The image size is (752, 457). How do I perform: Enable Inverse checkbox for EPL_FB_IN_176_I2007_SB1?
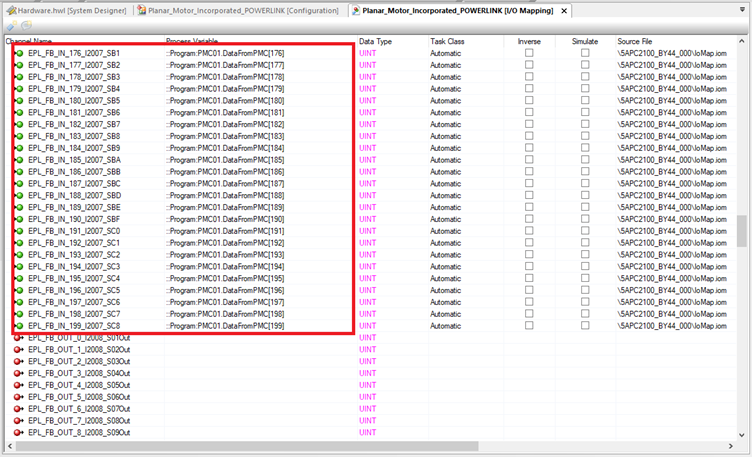click(529, 53)
